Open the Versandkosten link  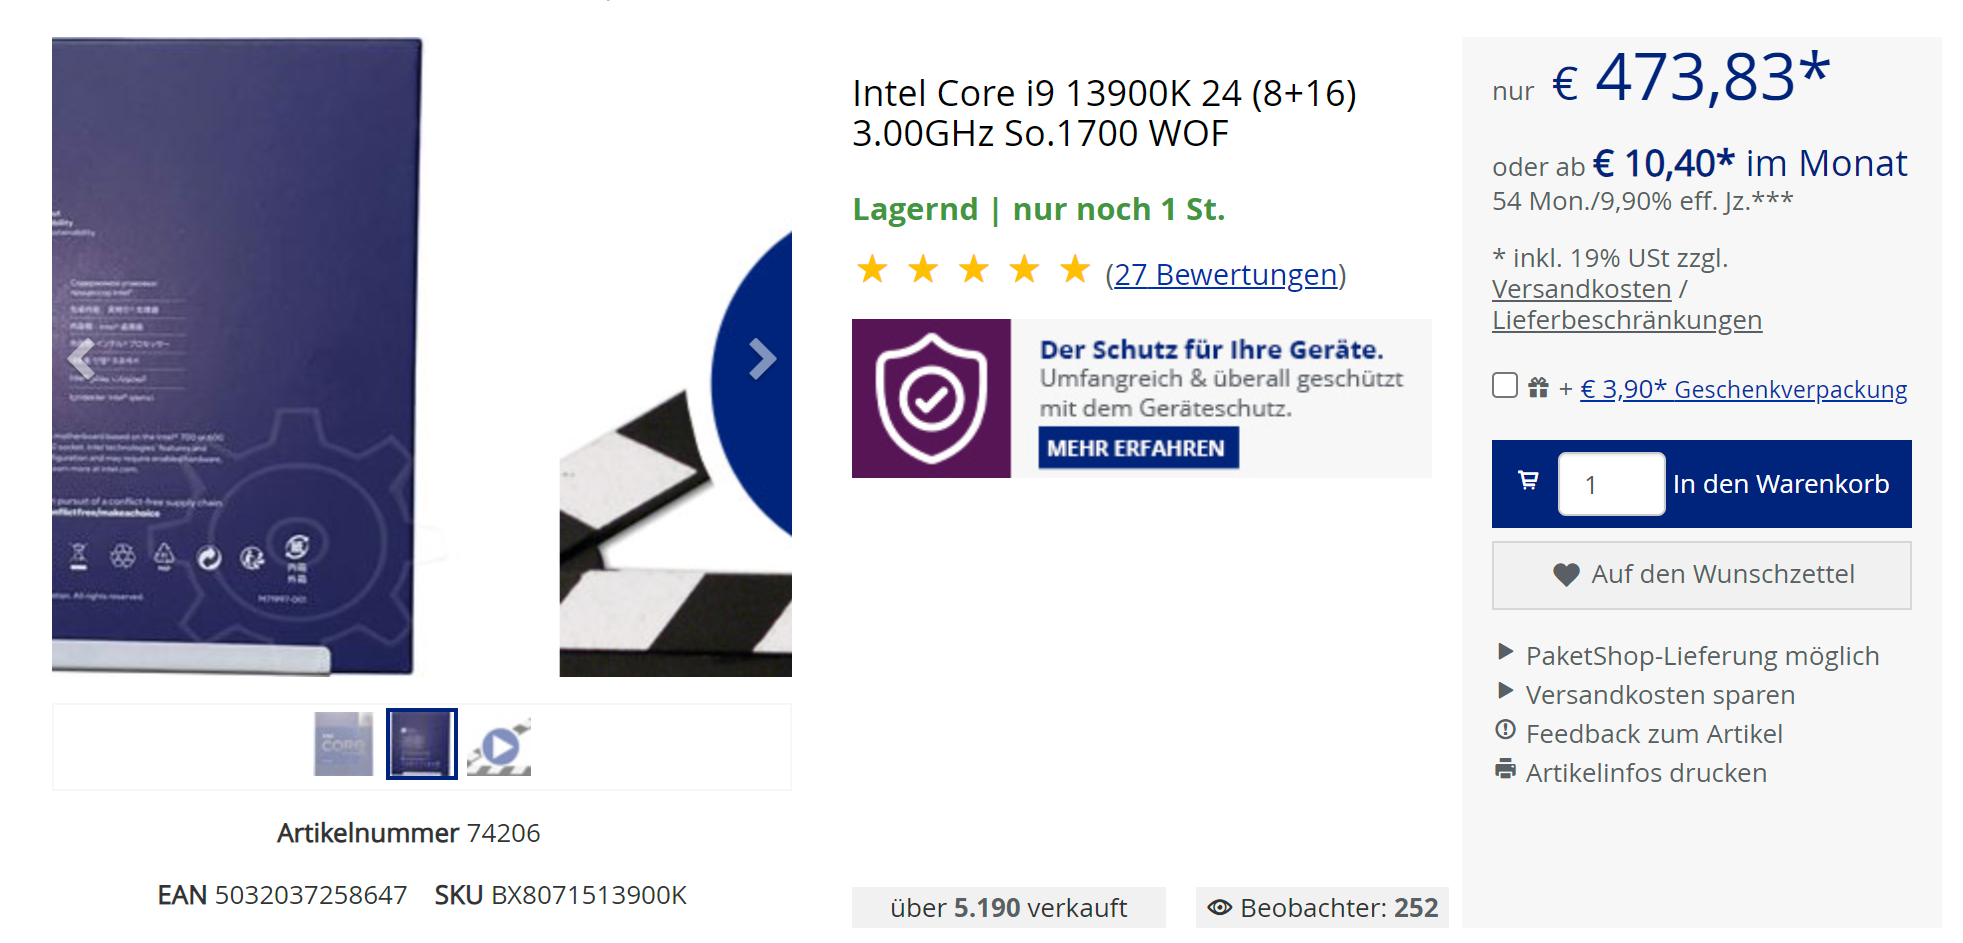click(x=1581, y=289)
